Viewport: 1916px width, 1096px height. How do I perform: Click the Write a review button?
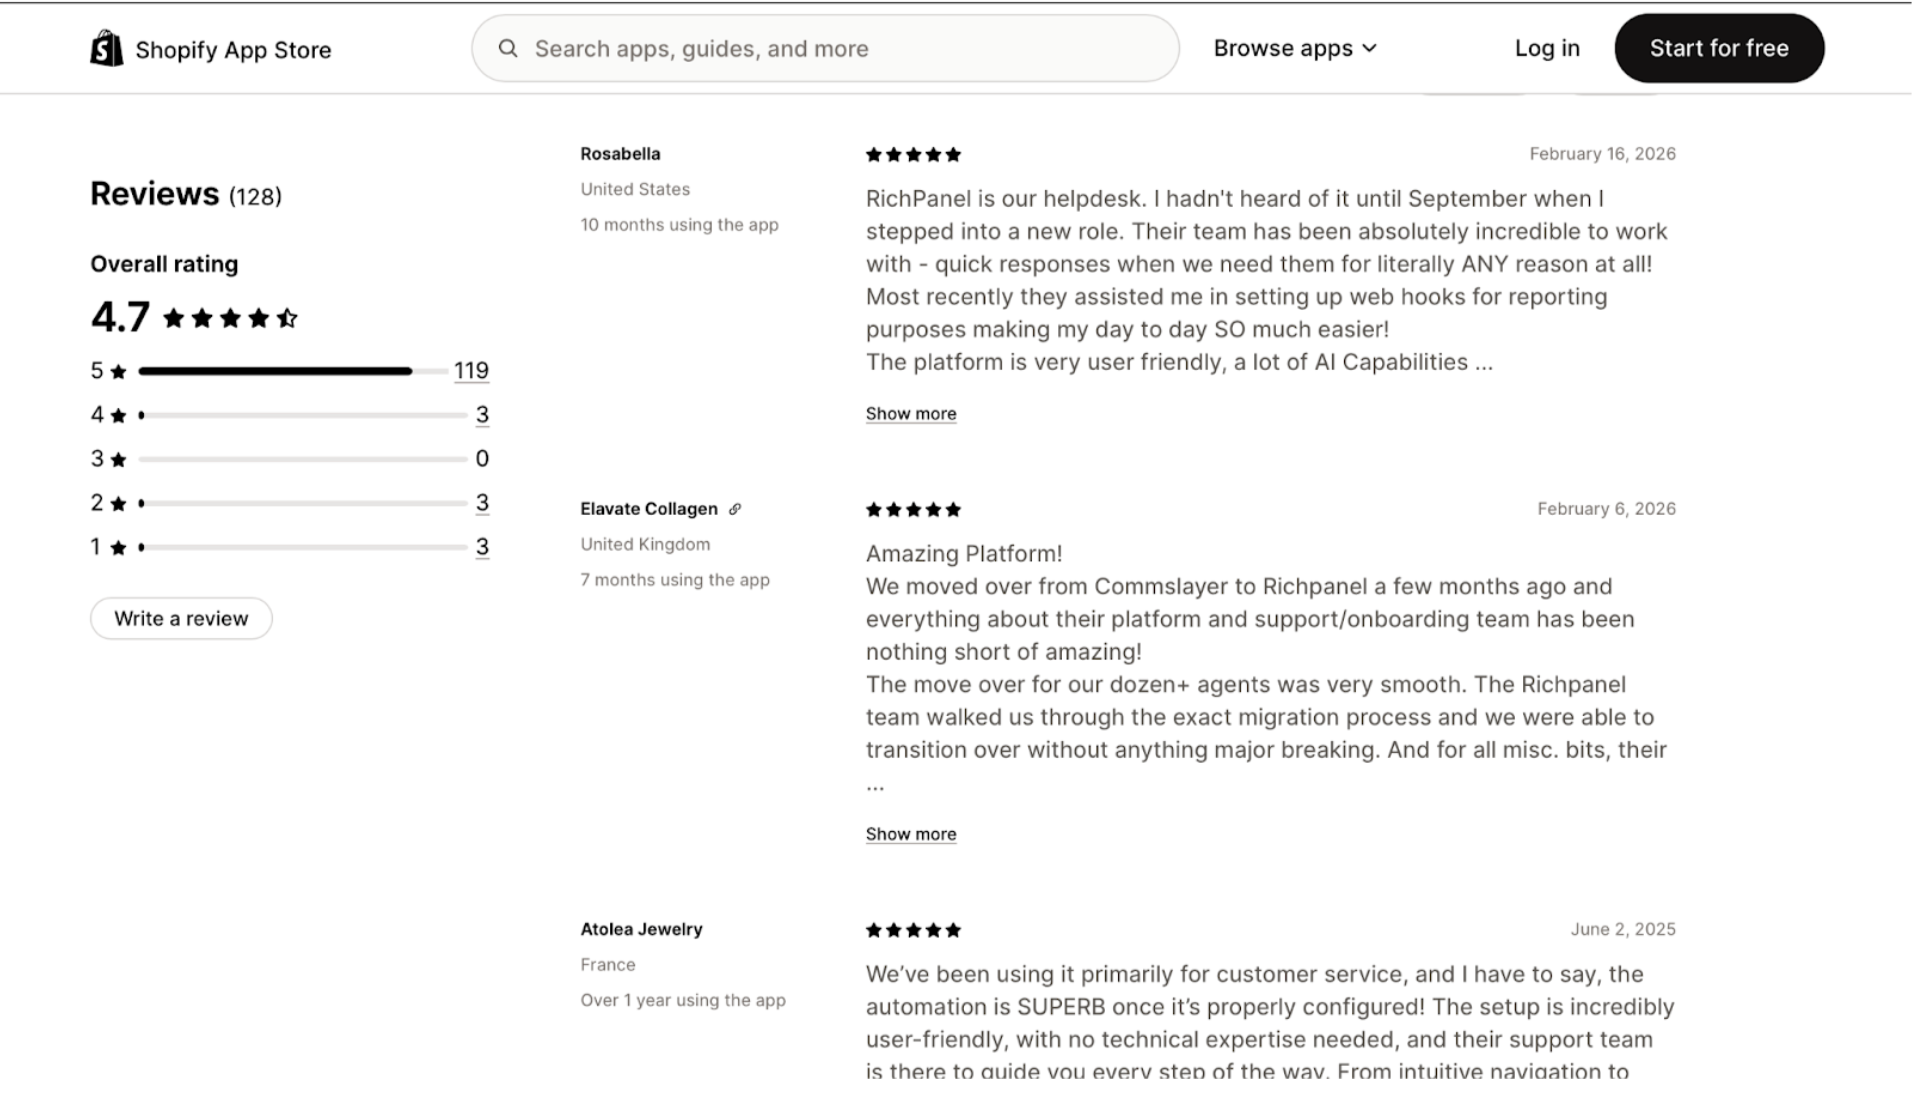point(181,618)
